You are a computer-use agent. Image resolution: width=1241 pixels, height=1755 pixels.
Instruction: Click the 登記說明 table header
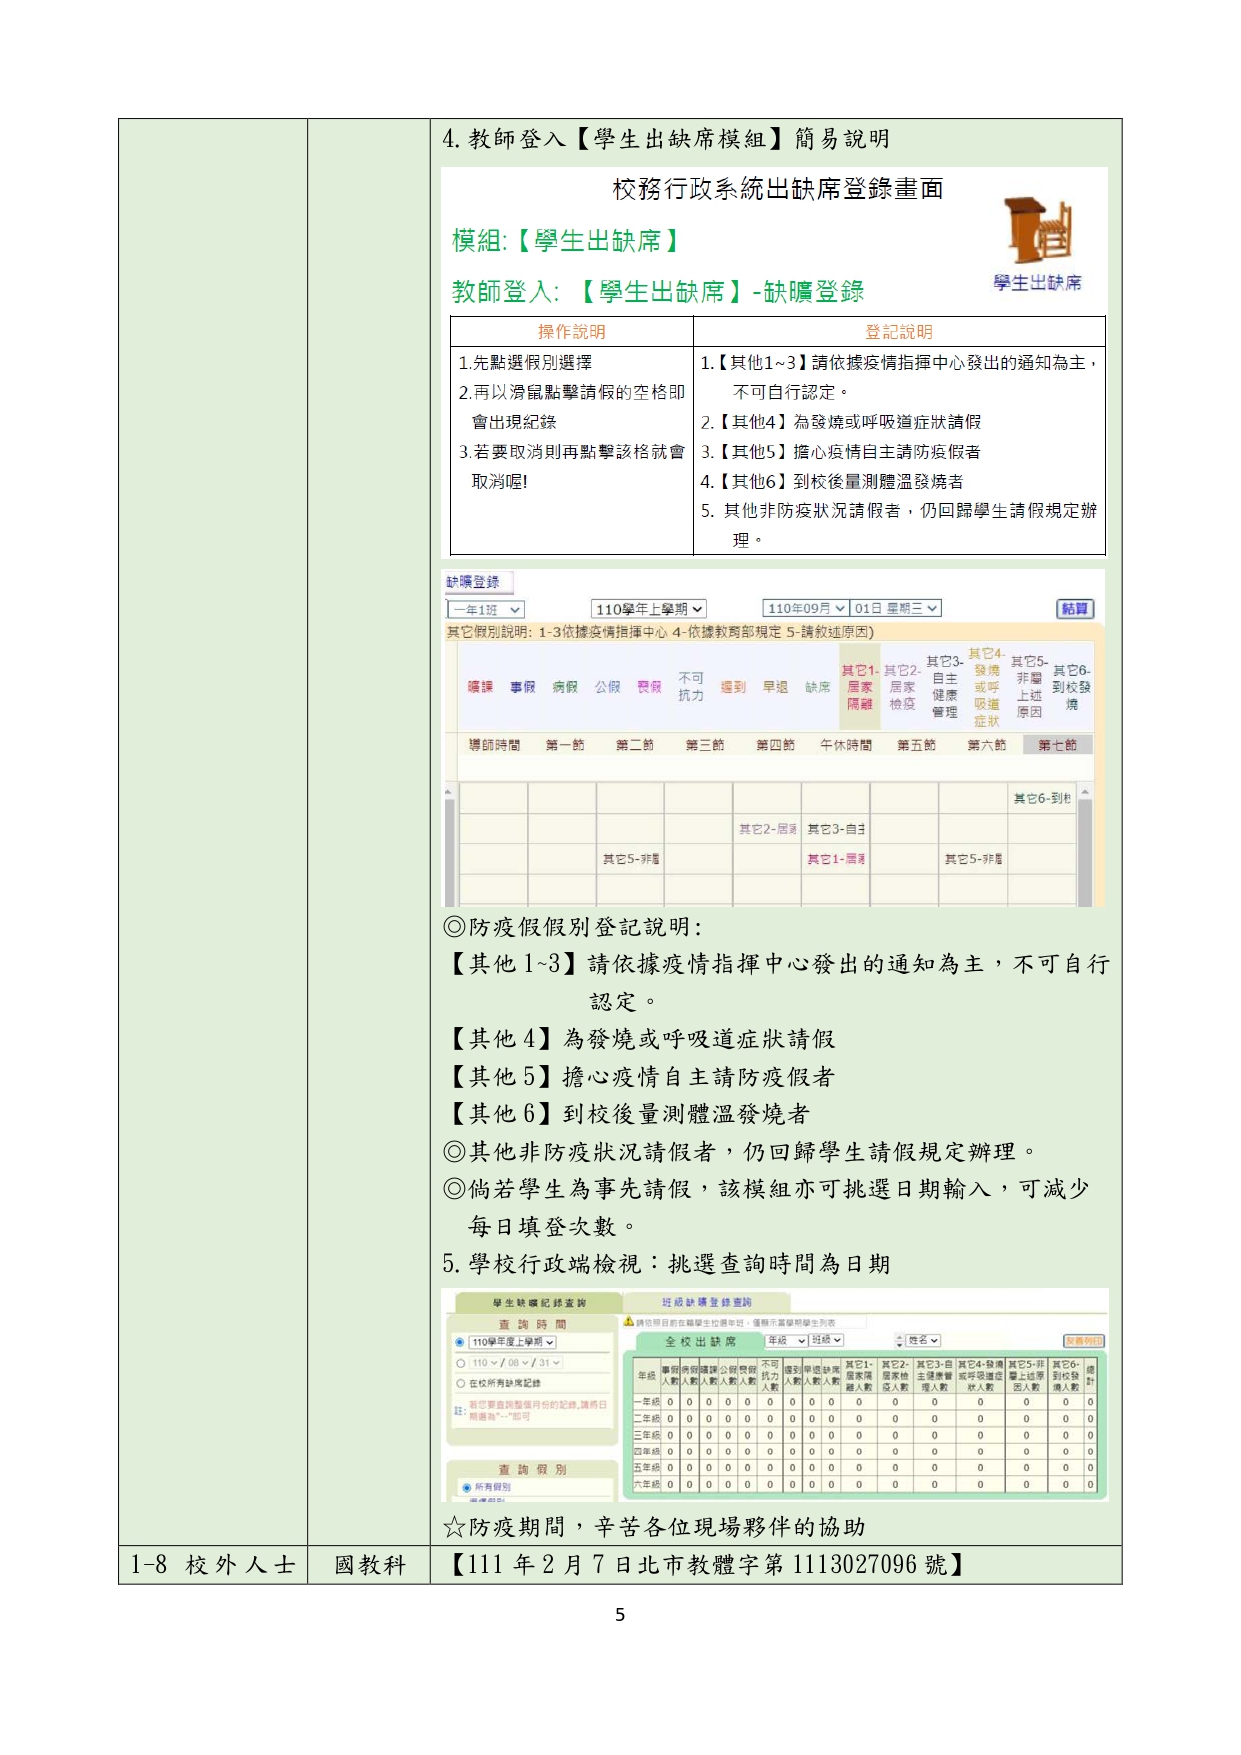899,332
